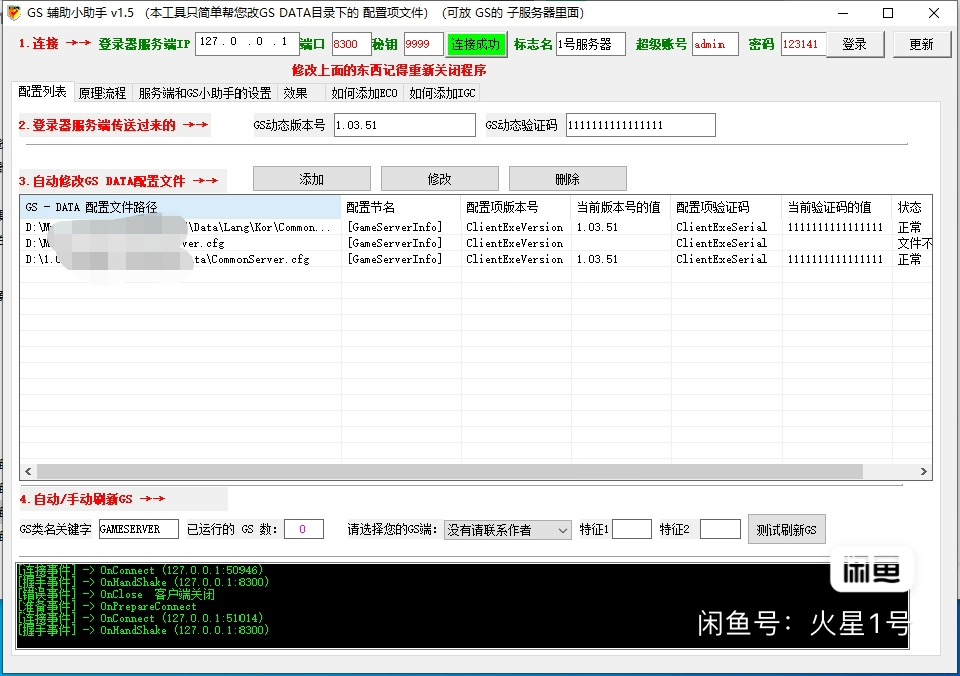960x676 pixels.
Task: Click the 端口 port field showing 8300
Action: [x=350, y=44]
